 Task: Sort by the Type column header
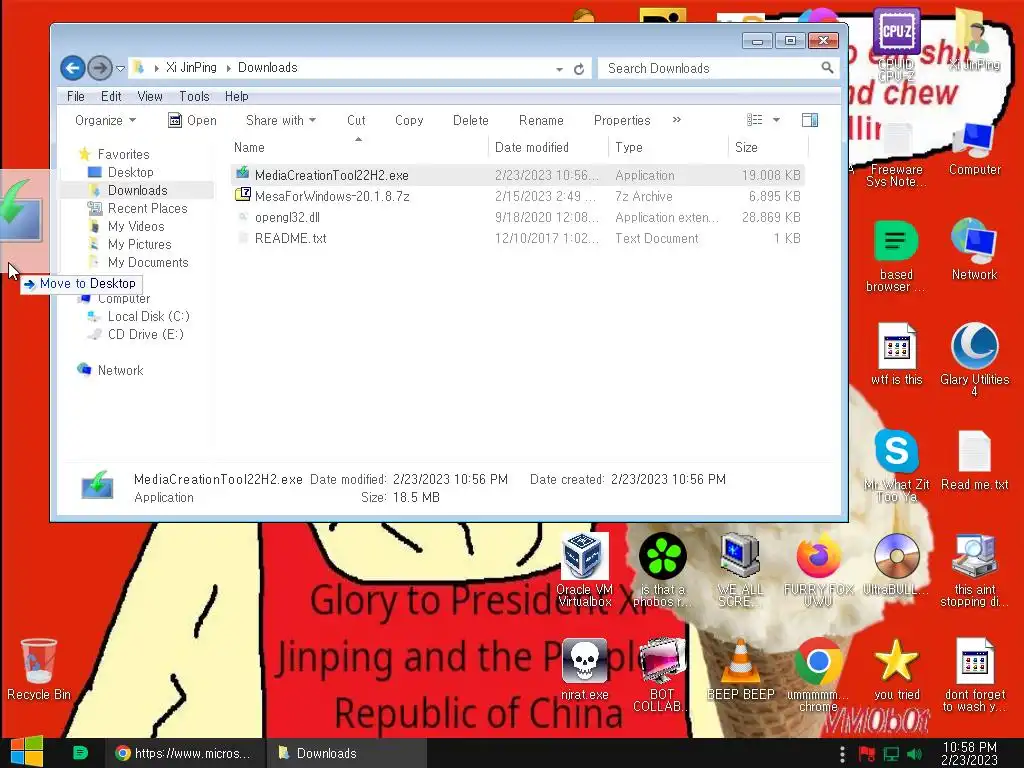click(x=668, y=148)
